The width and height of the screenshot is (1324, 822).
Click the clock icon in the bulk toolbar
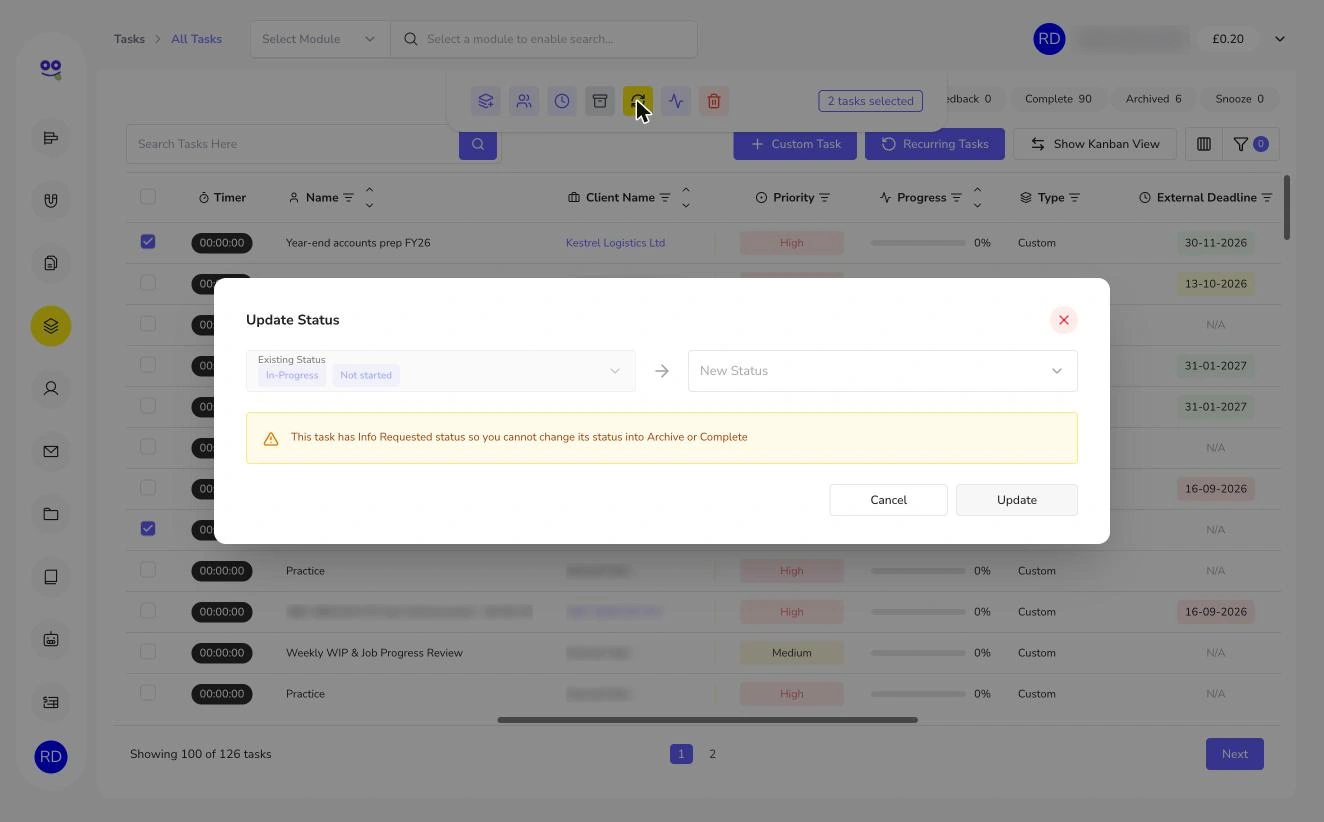[x=562, y=101]
